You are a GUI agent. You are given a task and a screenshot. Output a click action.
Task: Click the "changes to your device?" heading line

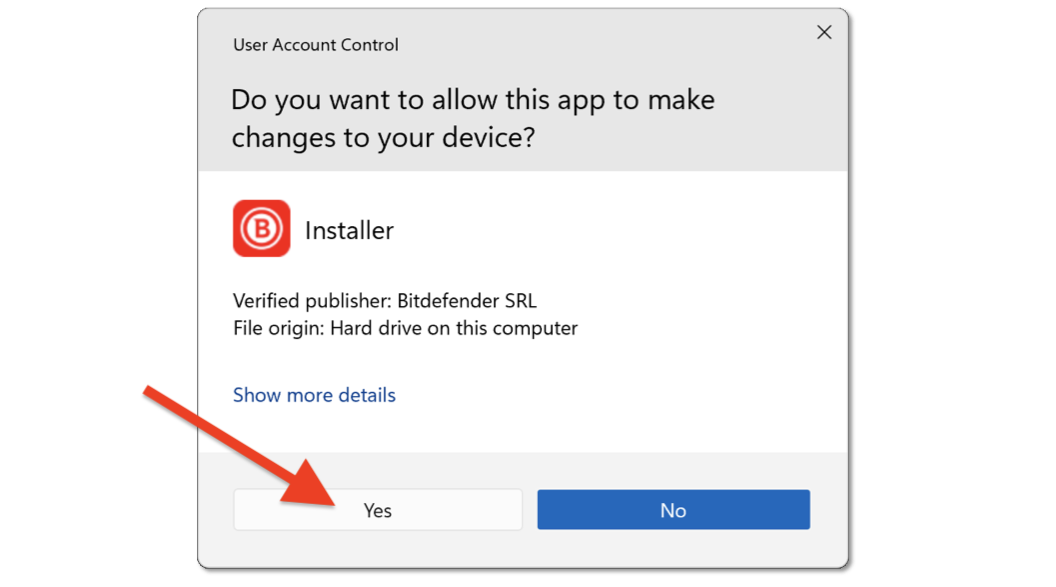pos(383,137)
